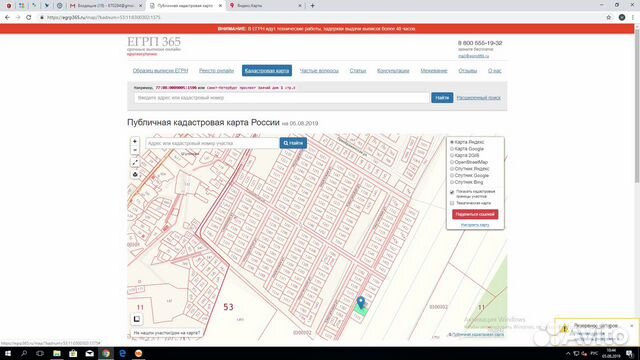Image resolution: width=640 pixels, height=360 pixels.
Task: Select Спутник Bing radio option
Action: coord(452,182)
